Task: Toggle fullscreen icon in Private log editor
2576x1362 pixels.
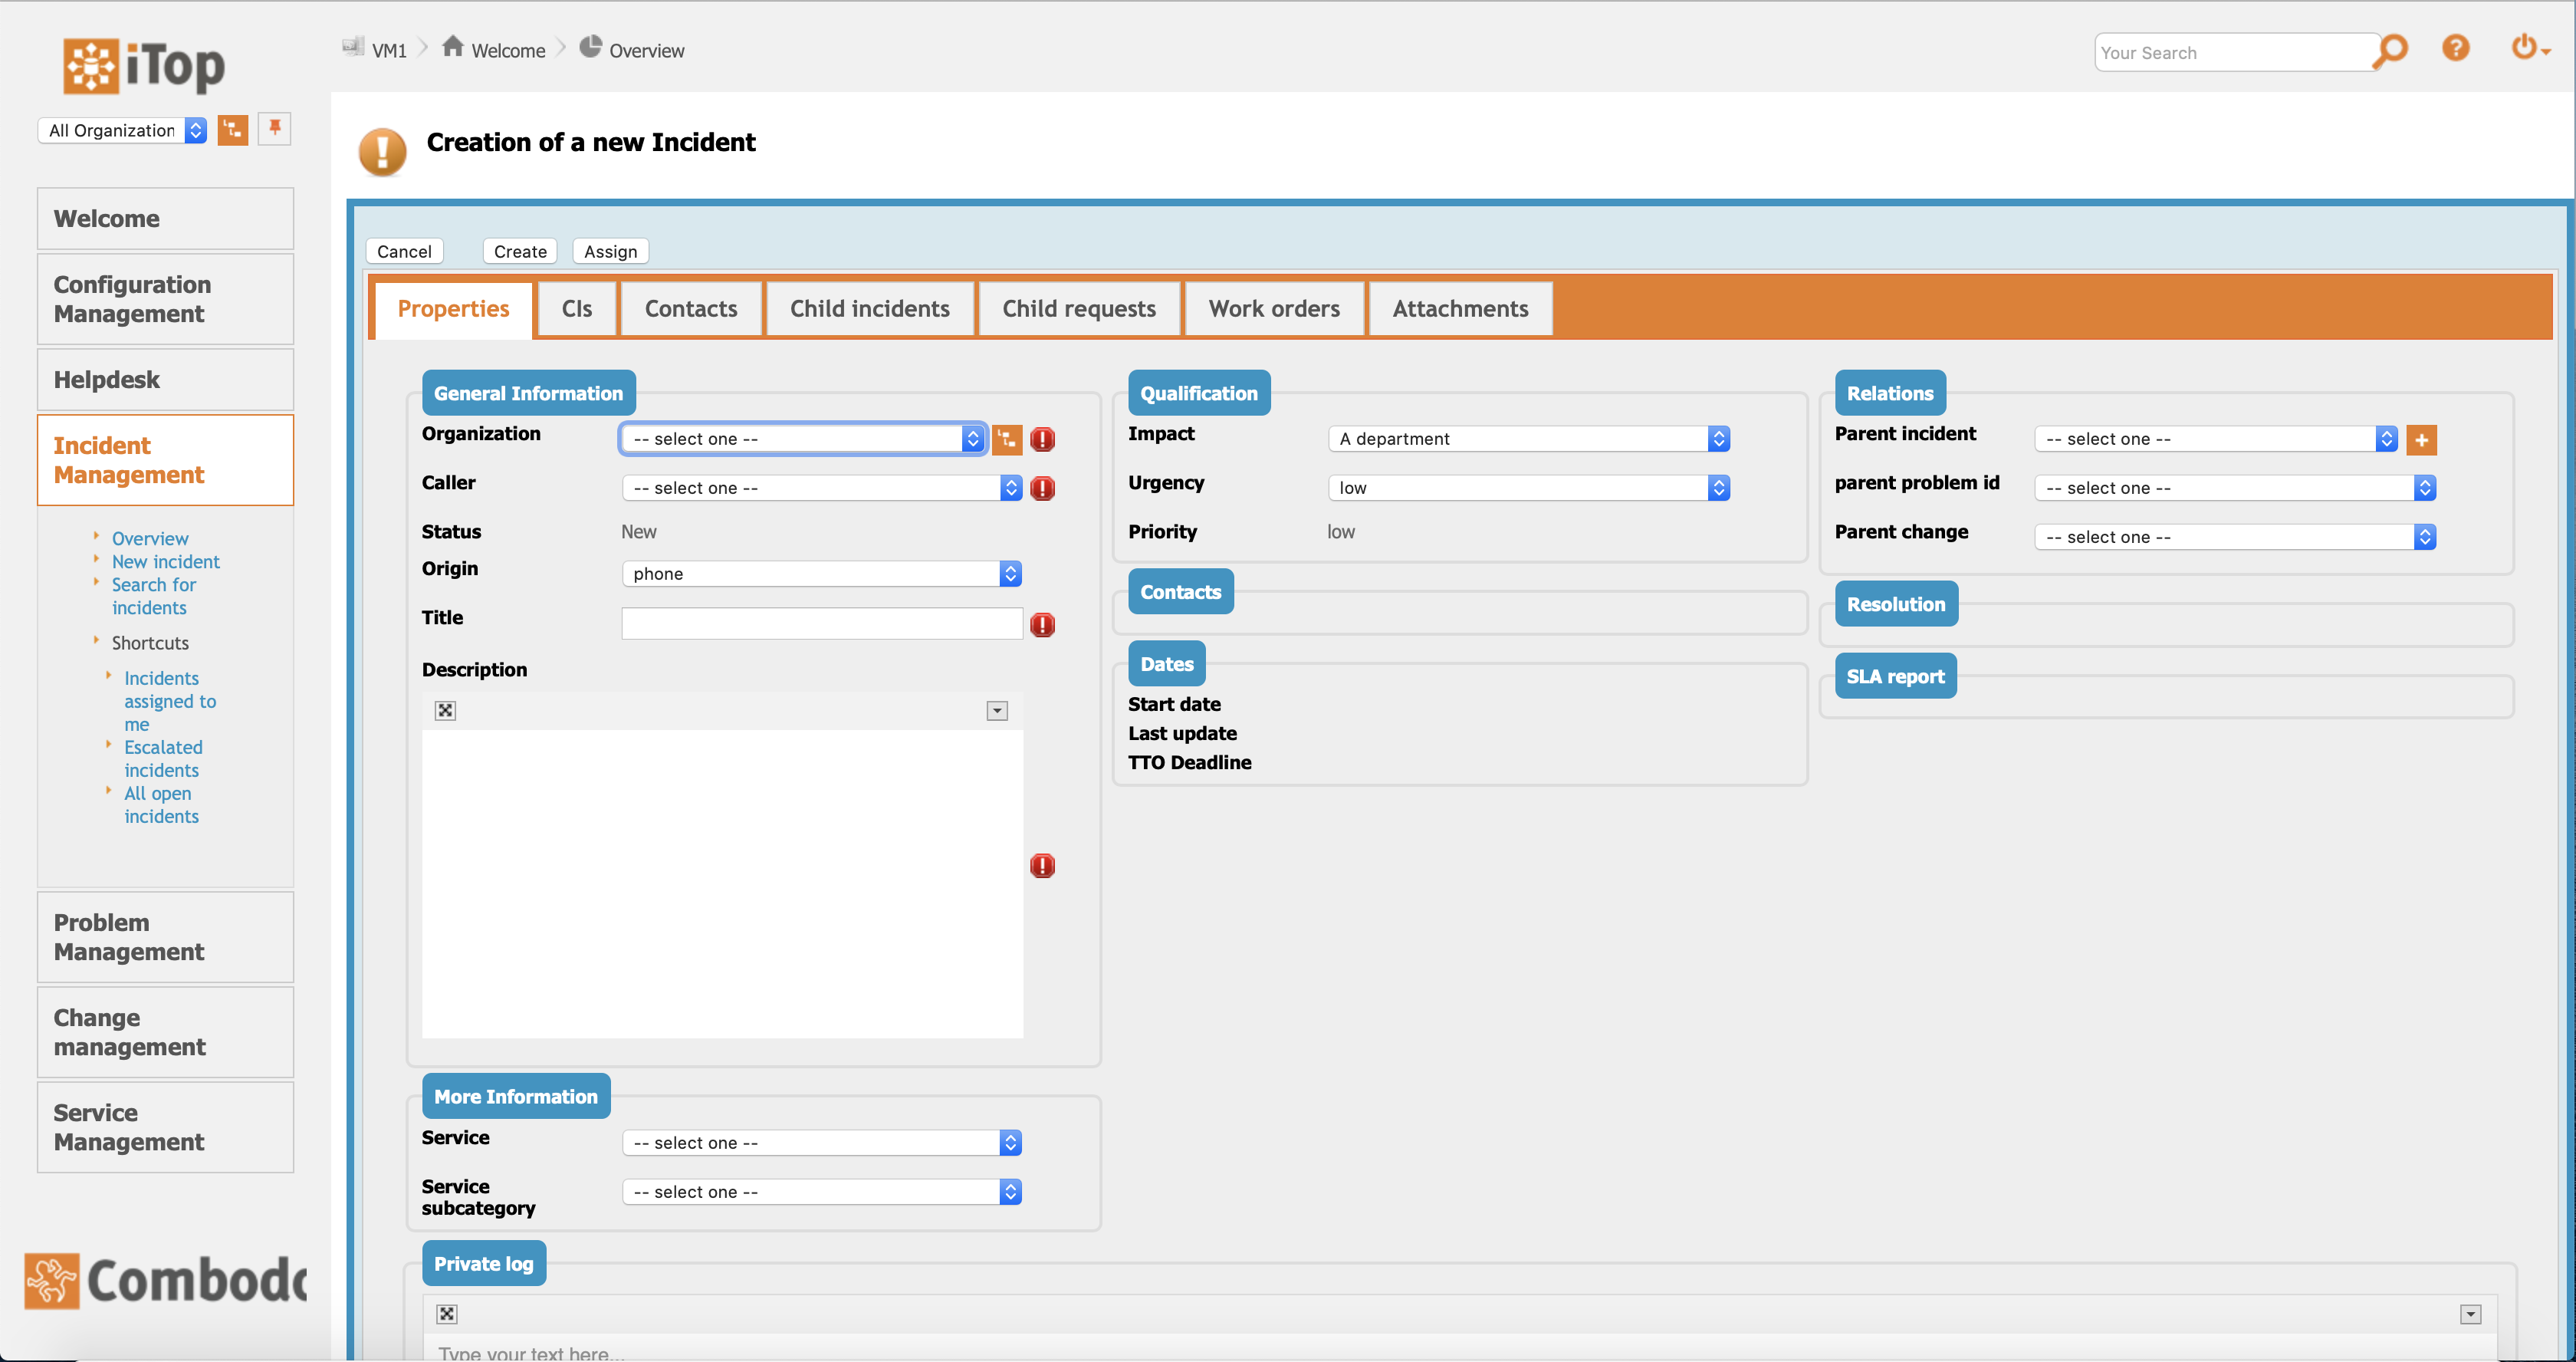Action: [x=447, y=1314]
